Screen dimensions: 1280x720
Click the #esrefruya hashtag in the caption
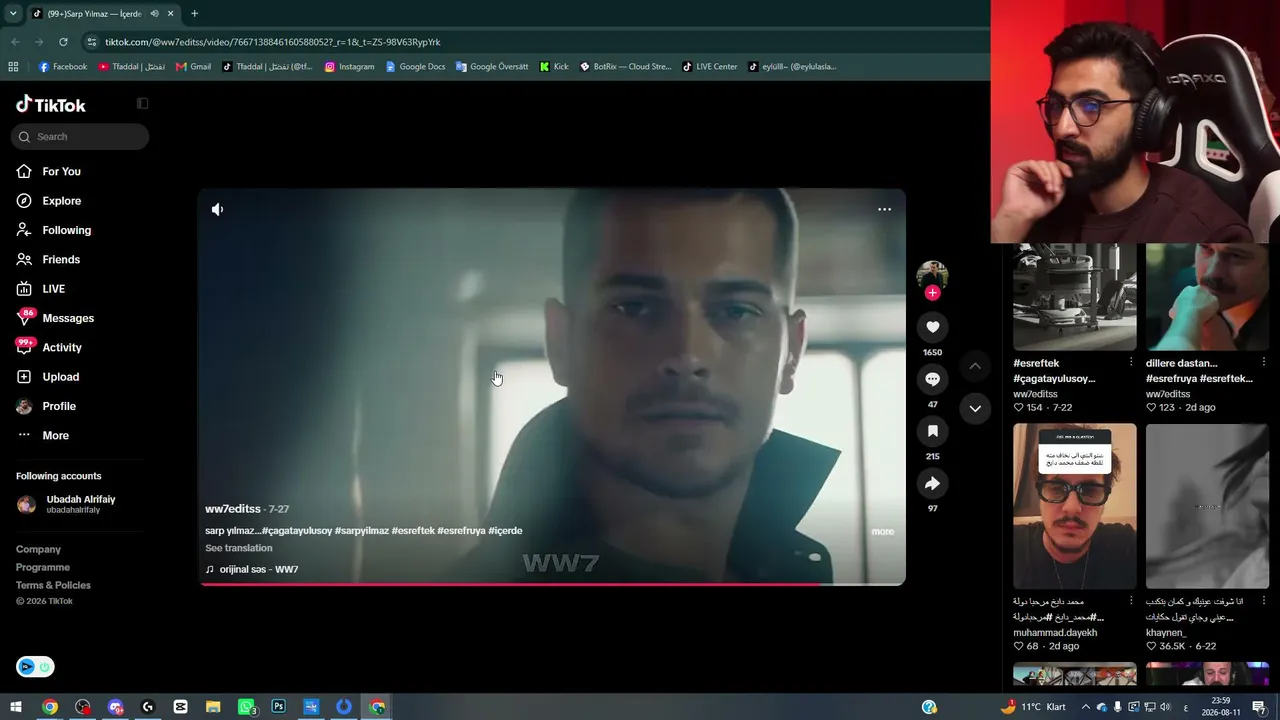[461, 531]
